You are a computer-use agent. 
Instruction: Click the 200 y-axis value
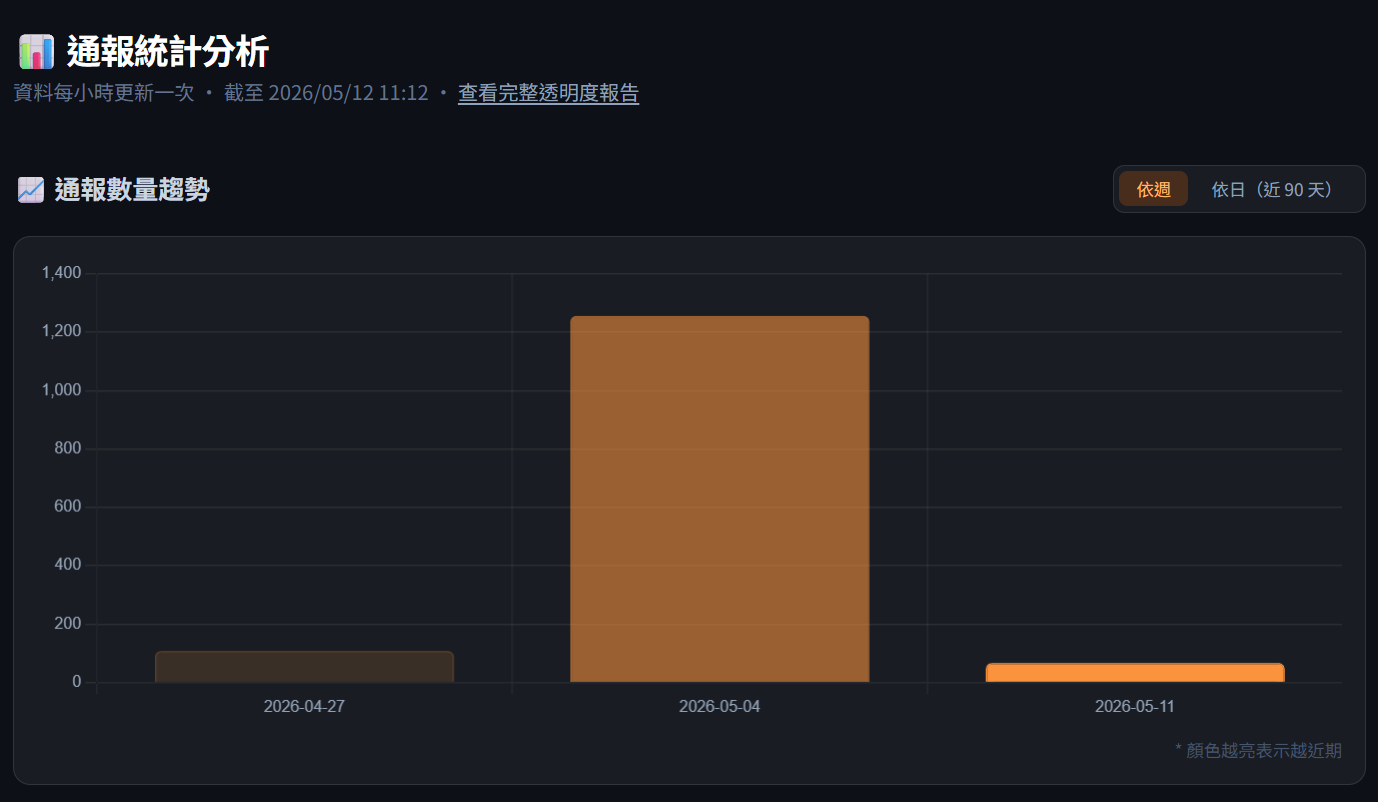69,624
